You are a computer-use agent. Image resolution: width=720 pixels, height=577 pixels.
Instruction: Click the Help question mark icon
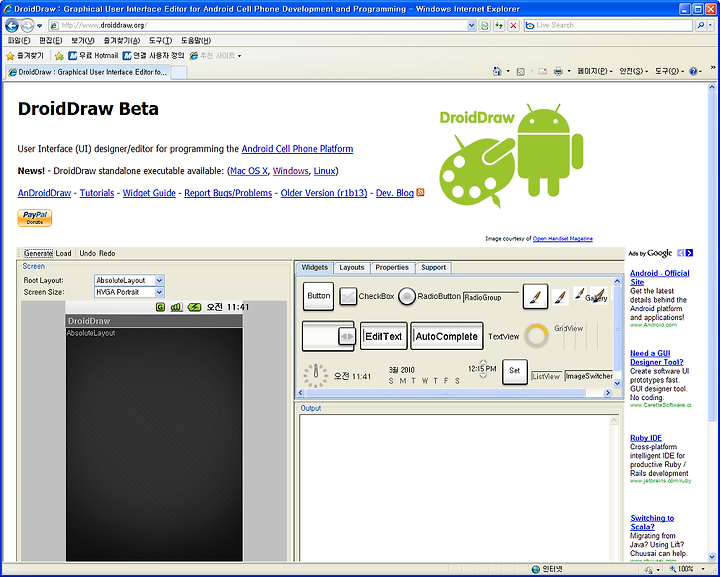(x=693, y=71)
